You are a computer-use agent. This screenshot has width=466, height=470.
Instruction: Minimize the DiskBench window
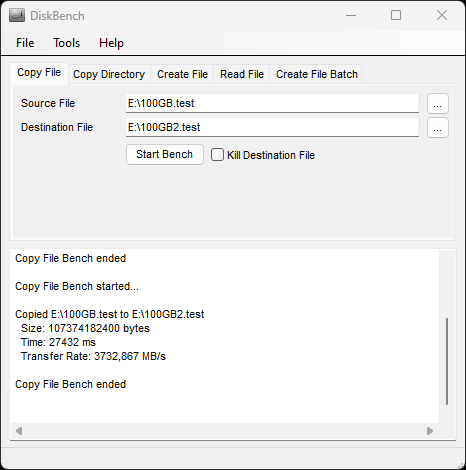(x=351, y=15)
